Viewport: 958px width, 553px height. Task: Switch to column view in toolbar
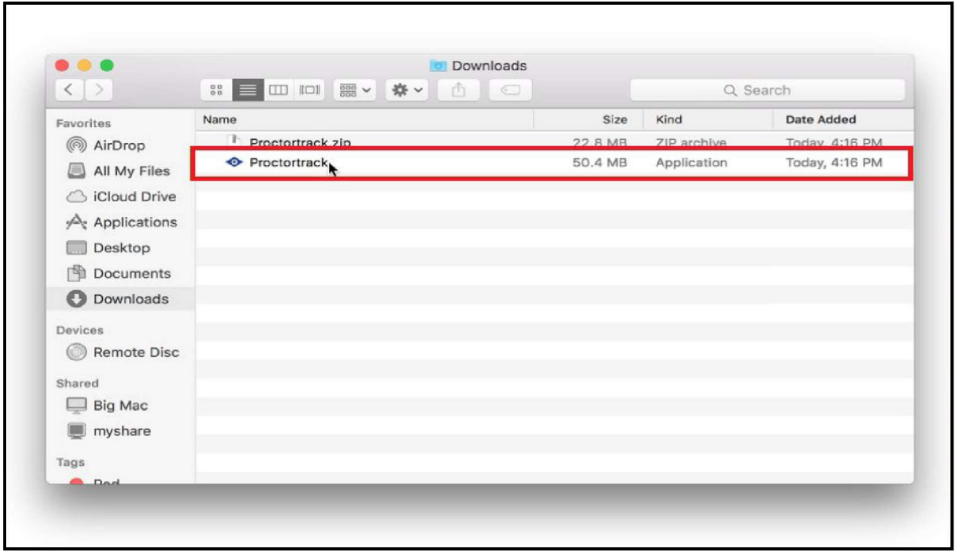click(279, 90)
